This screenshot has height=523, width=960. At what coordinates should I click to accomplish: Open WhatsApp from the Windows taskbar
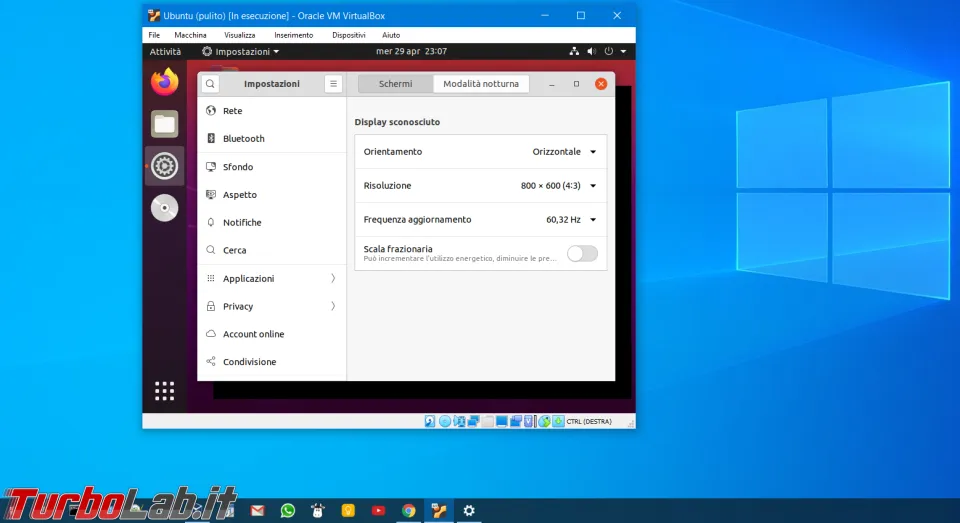click(288, 510)
